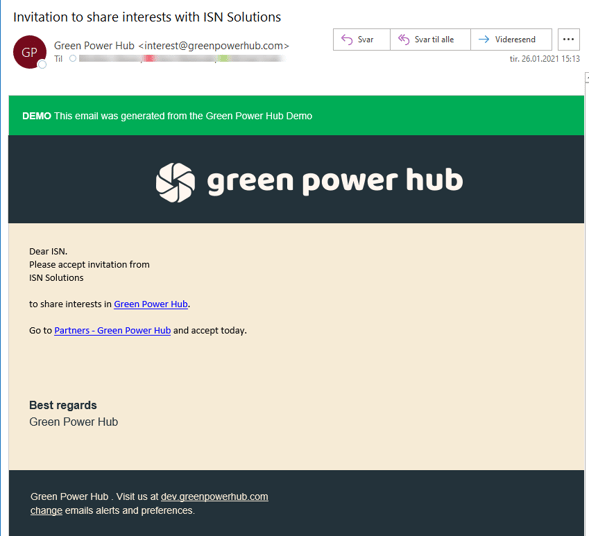589x536 pixels.
Task: Click the change email alerts link
Action: [x=46, y=511]
